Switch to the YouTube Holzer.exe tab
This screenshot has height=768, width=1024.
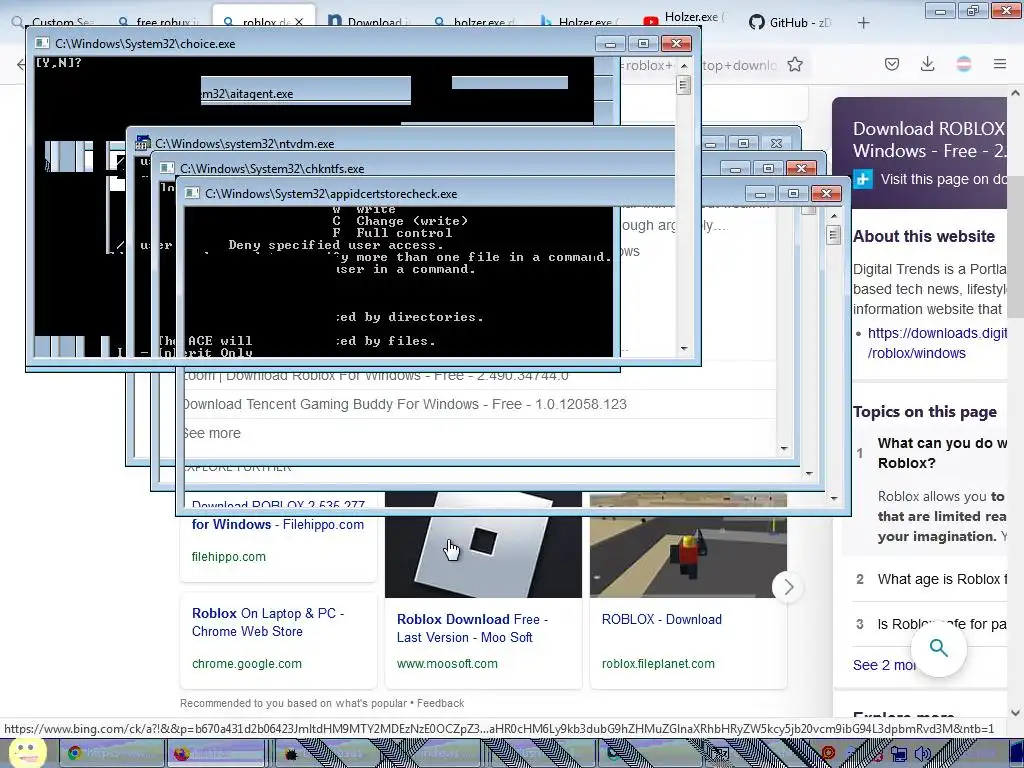[684, 20]
